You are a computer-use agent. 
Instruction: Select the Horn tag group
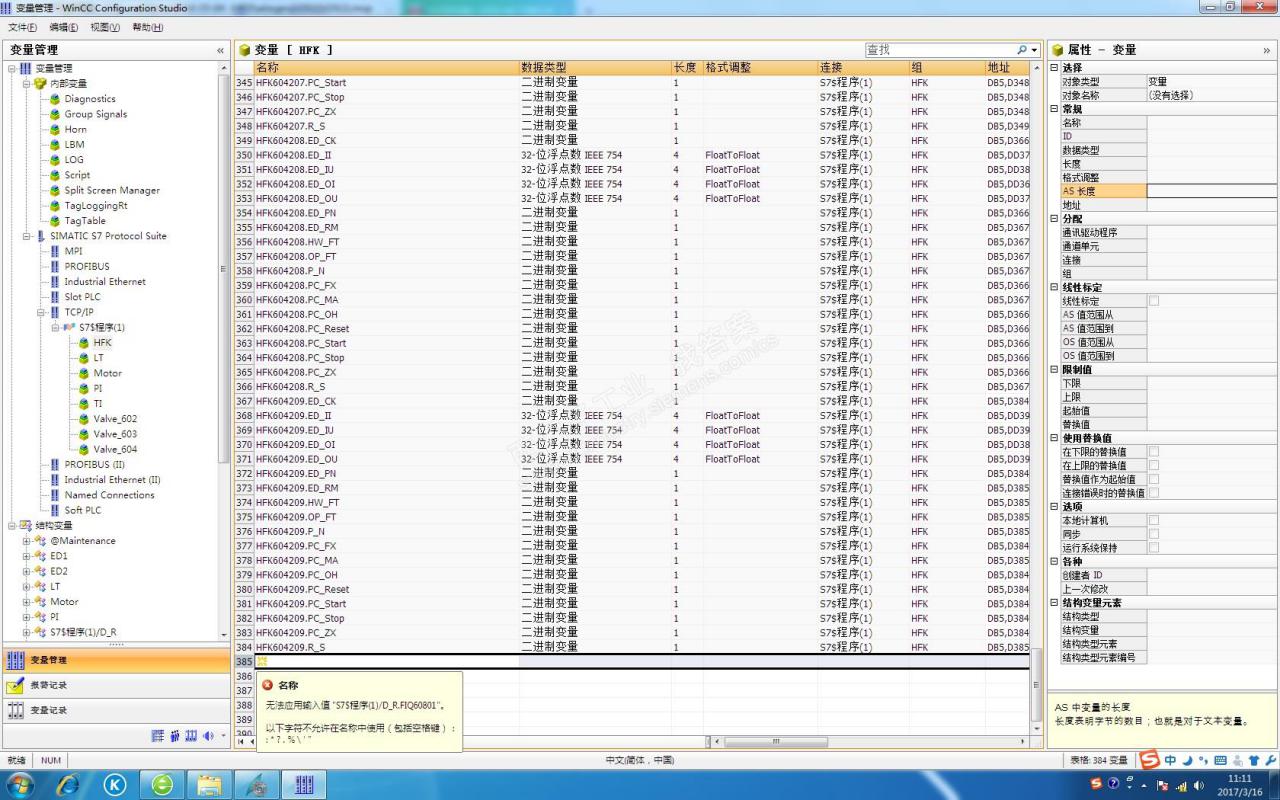[75, 129]
